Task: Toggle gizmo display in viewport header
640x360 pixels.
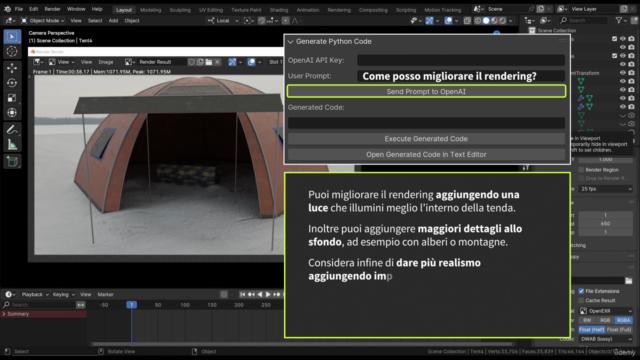Action: [x=429, y=20]
